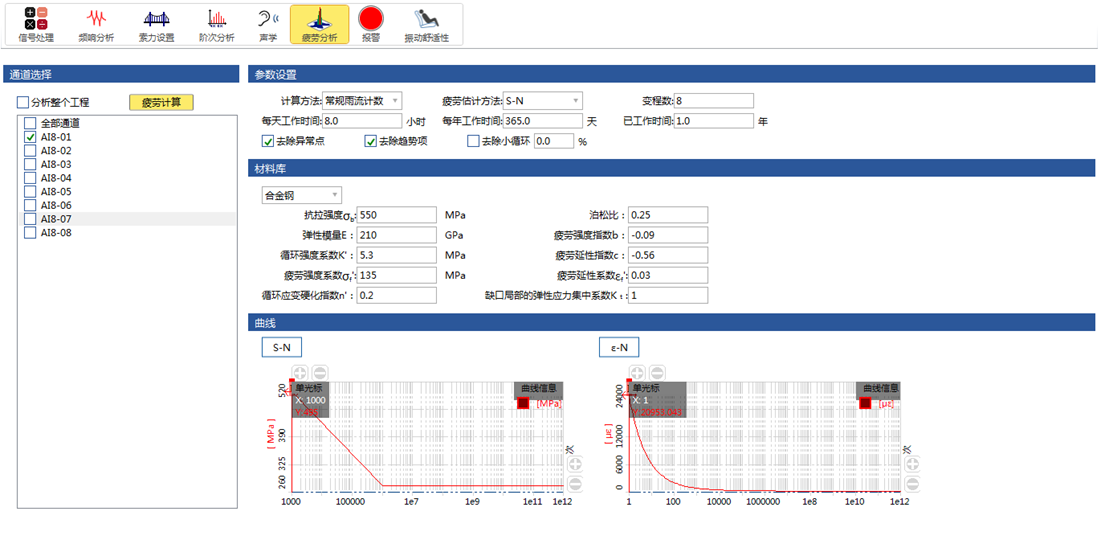Viewport: 1101px width, 536px height.
Task: Zoom in on the ε-N chart with plus icon
Action: 637,373
